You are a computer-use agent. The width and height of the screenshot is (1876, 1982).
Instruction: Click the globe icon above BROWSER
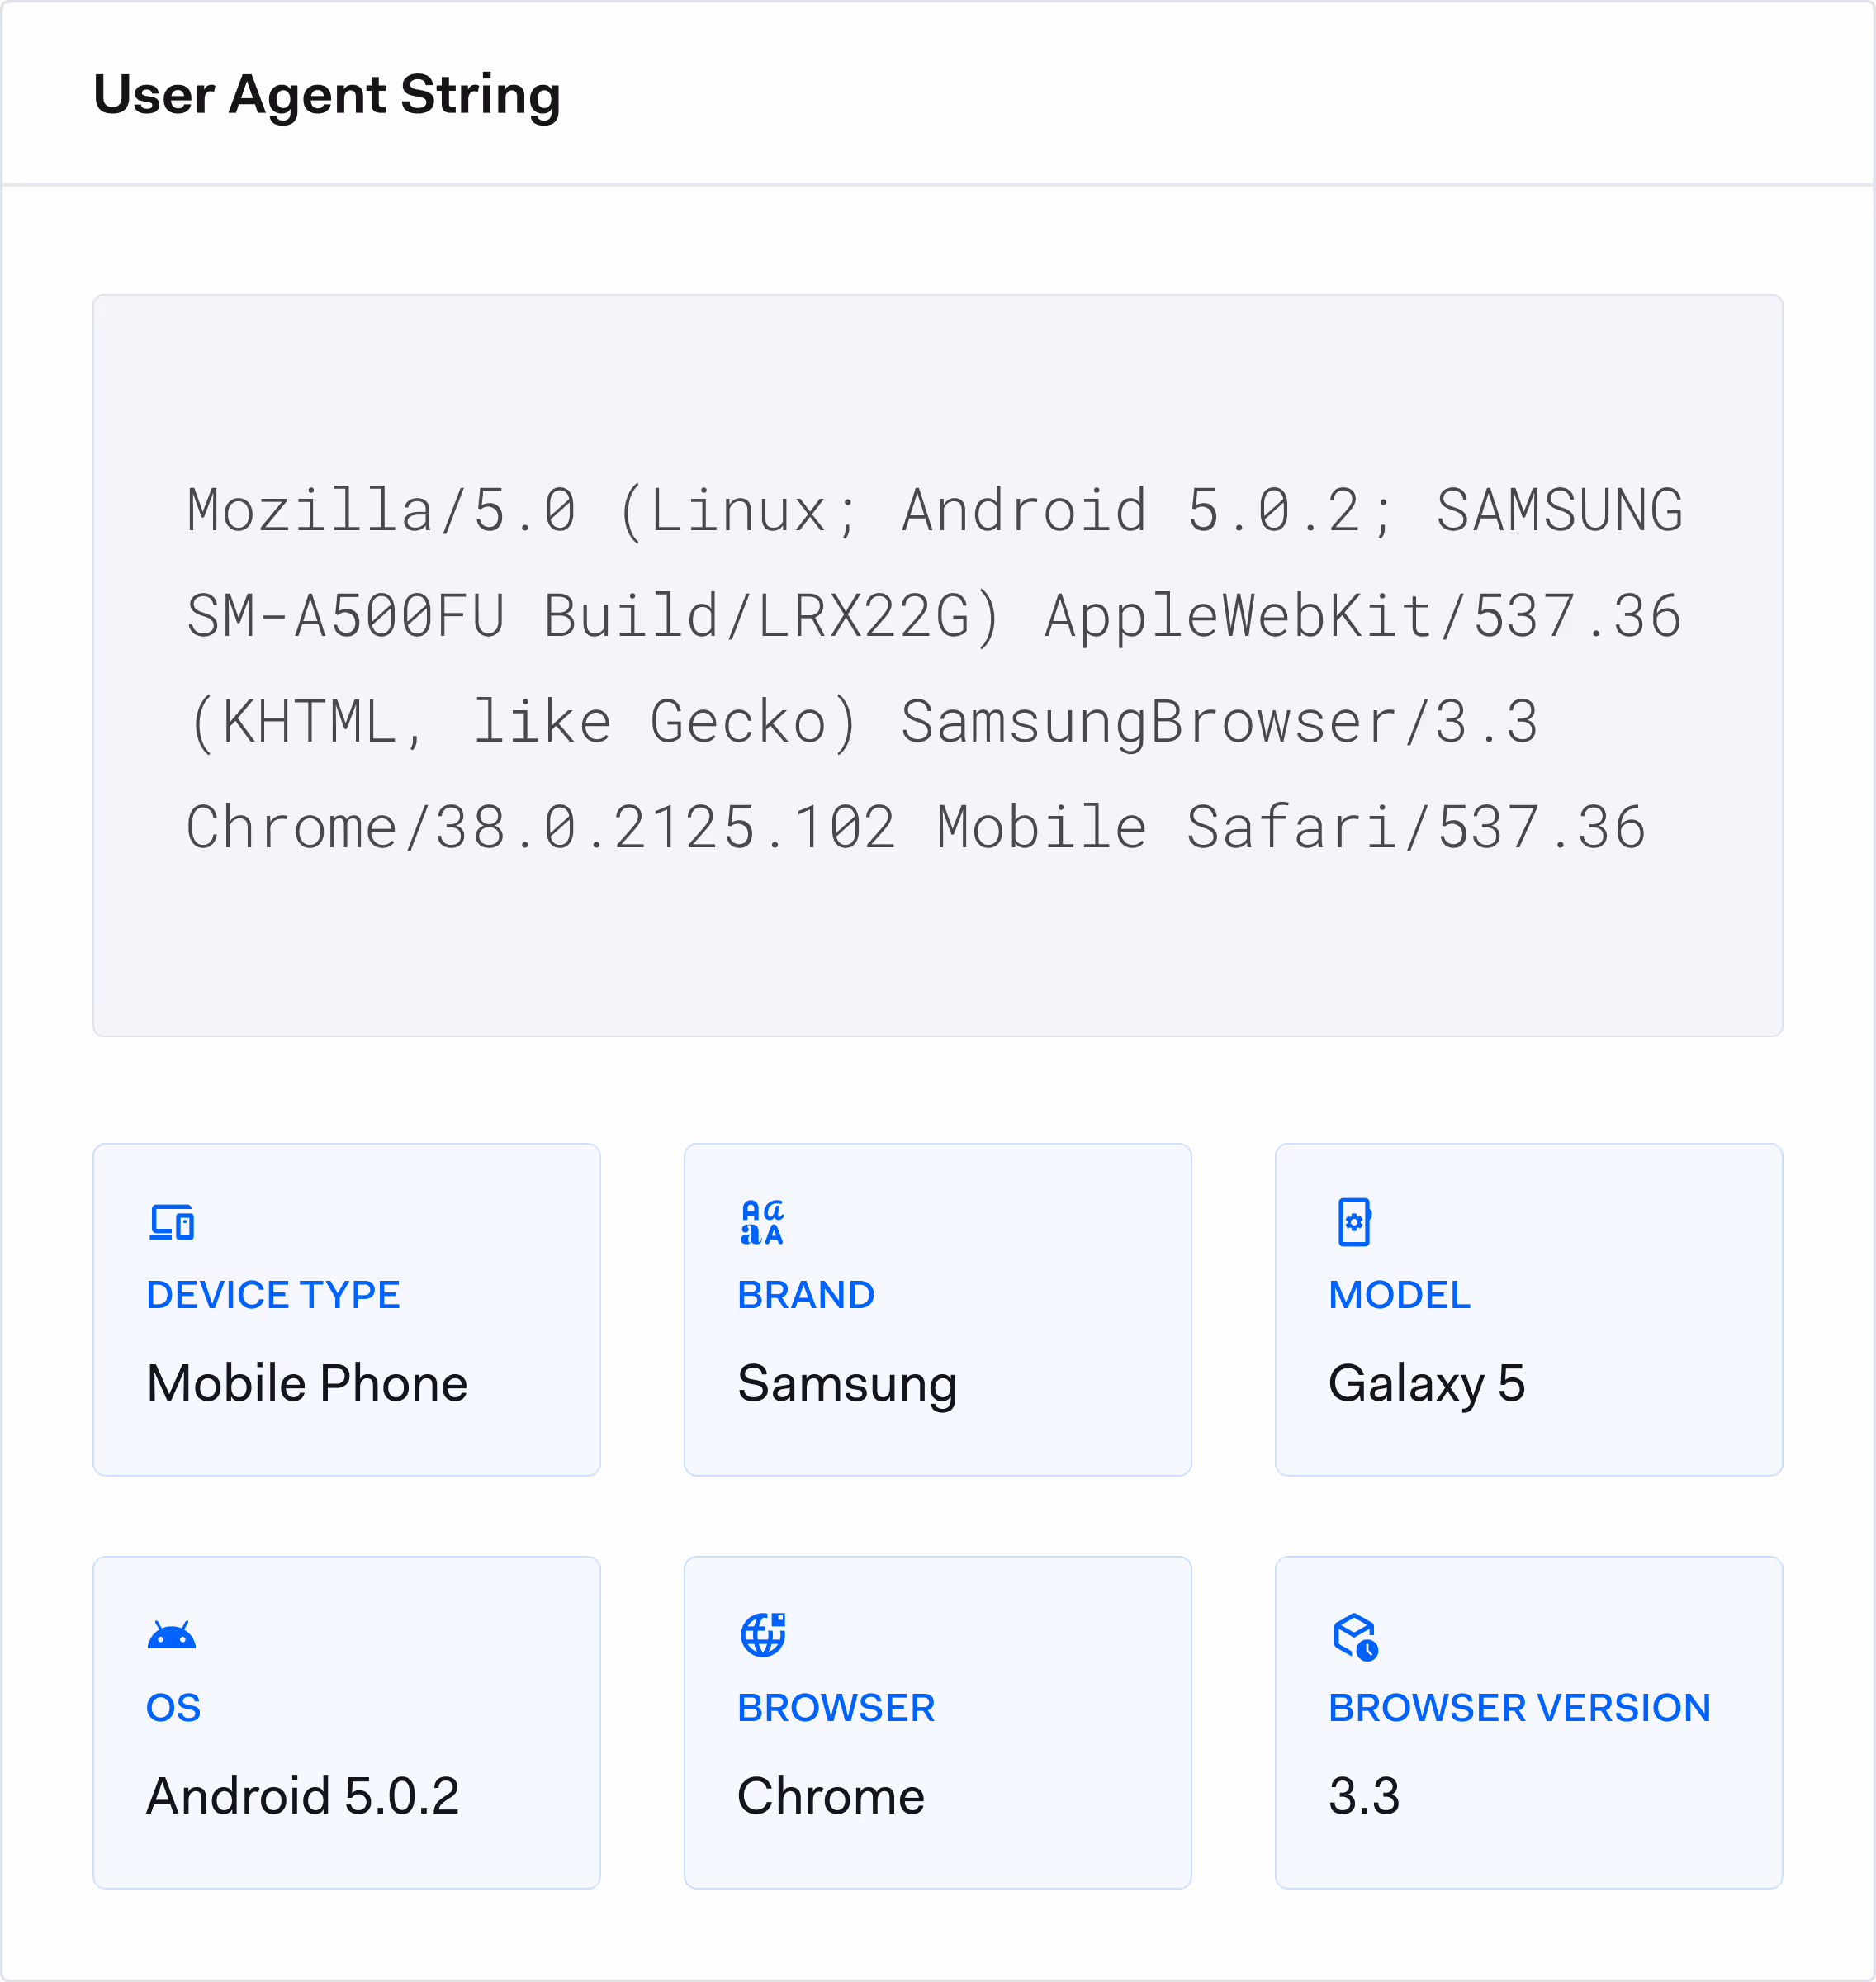click(x=762, y=1634)
